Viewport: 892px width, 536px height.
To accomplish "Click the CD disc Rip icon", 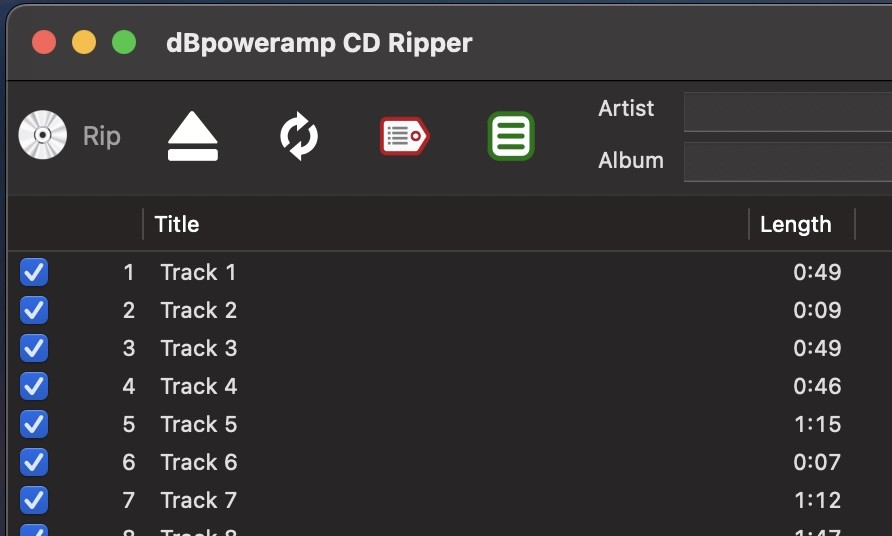I will pos(43,135).
